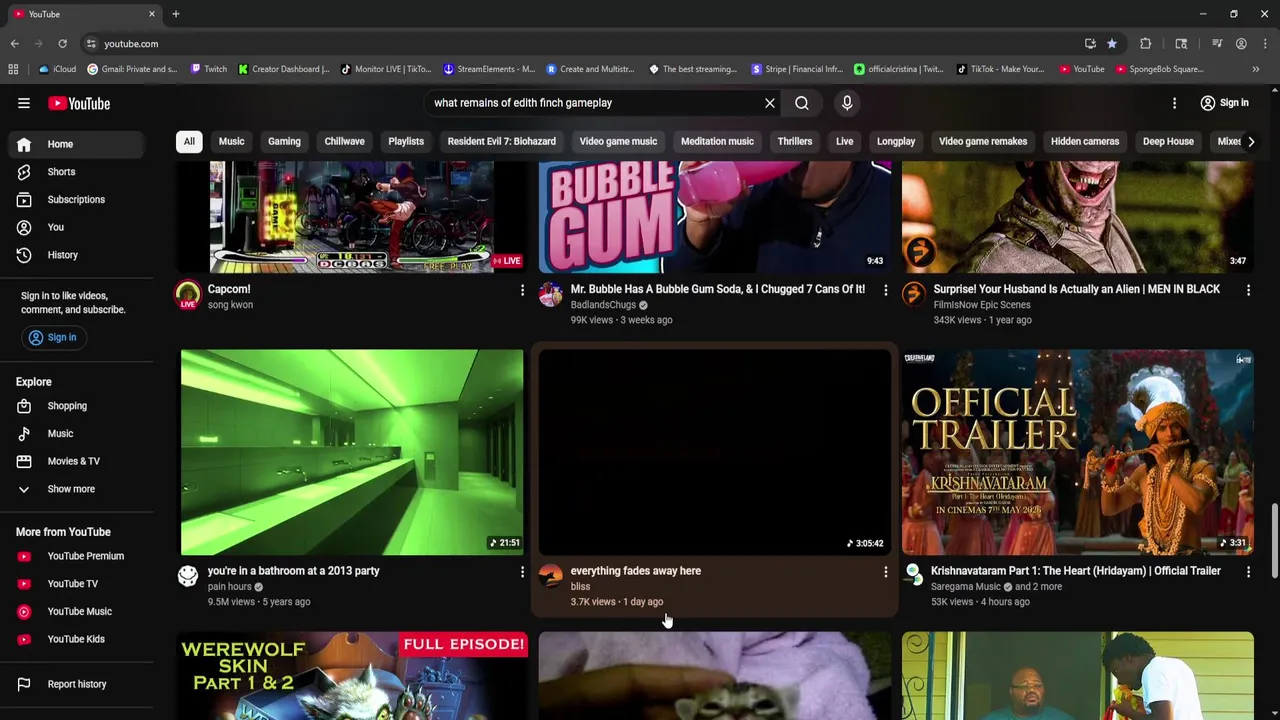Show hidden bookmarks overflow chevron
Screen dimensions: 1280x720
[x=1256, y=69]
